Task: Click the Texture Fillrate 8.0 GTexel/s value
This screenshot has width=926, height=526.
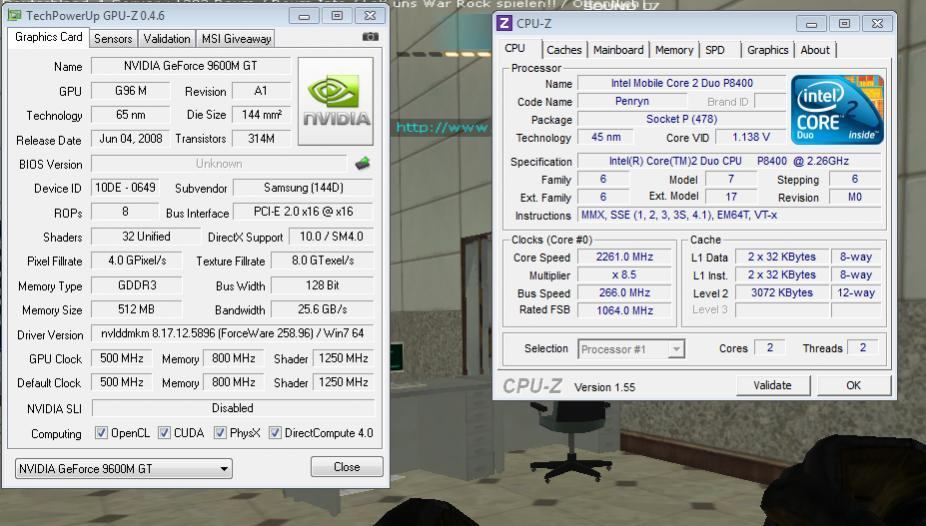Action: tap(322, 260)
